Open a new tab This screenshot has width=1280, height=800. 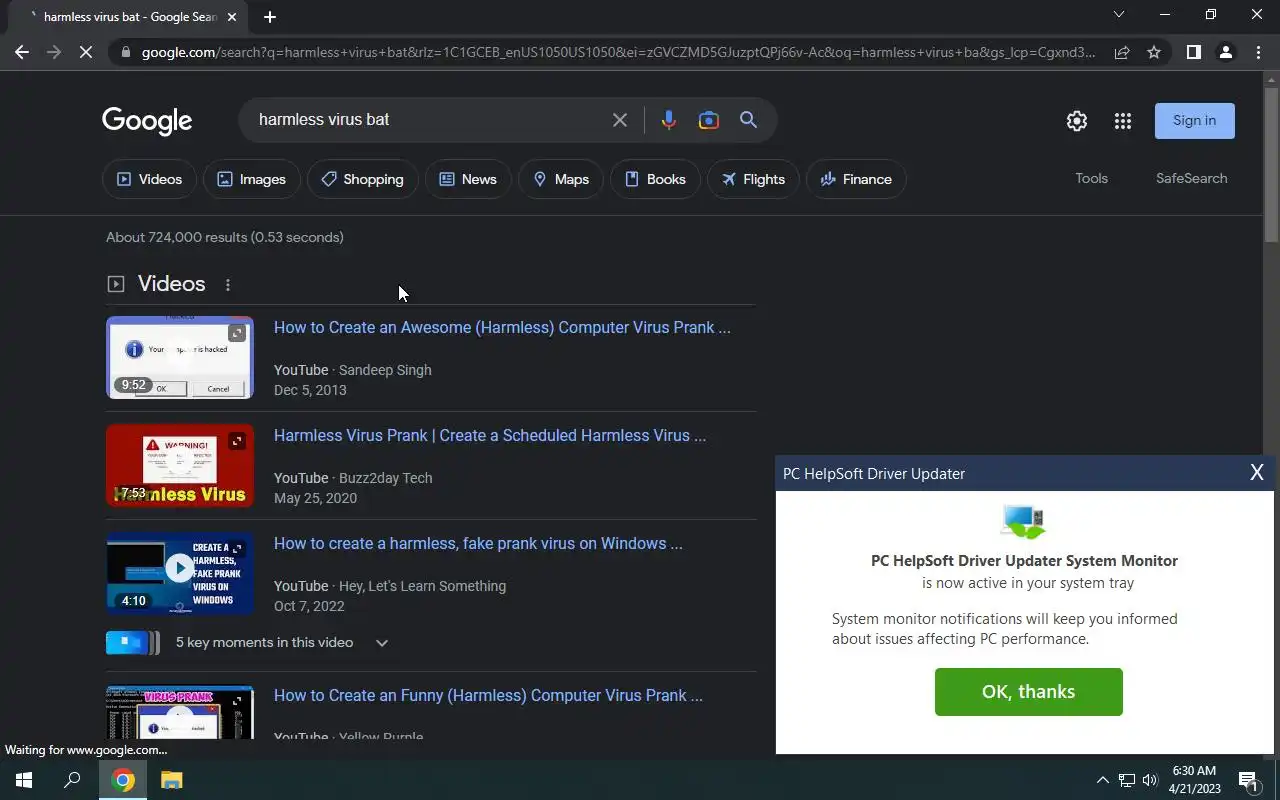click(270, 16)
